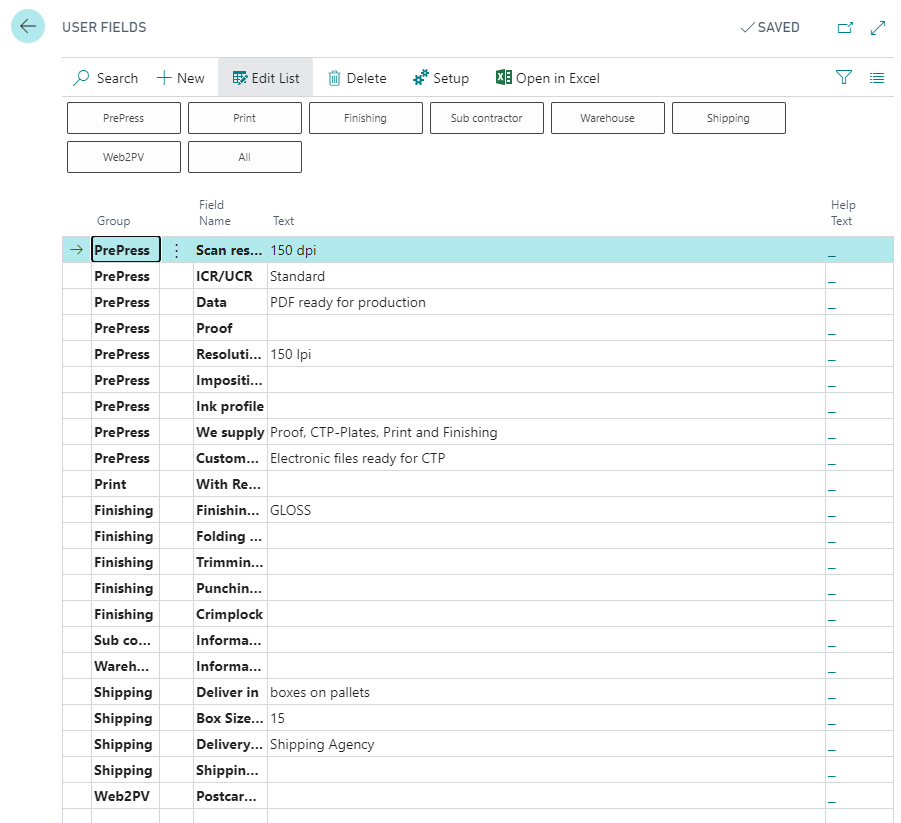This screenshot has height=823, width=901.
Task: Select the Wareh... group cell
Action: pyautogui.click(x=125, y=666)
